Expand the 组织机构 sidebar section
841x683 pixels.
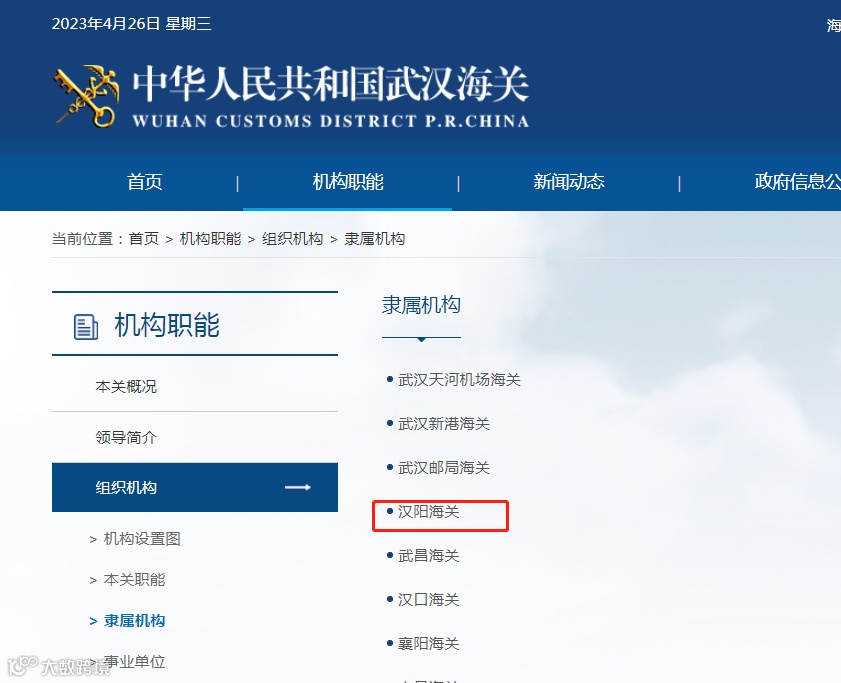[x=195, y=487]
